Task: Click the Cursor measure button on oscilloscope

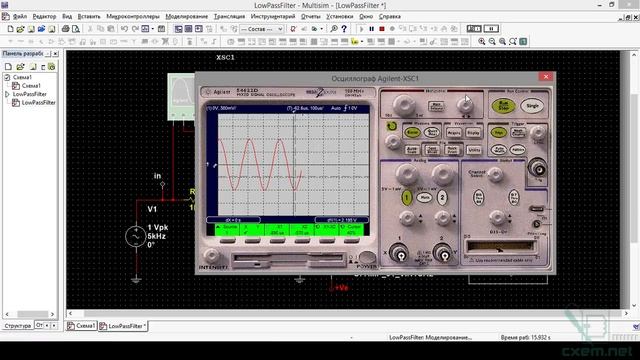Action: pos(412,132)
